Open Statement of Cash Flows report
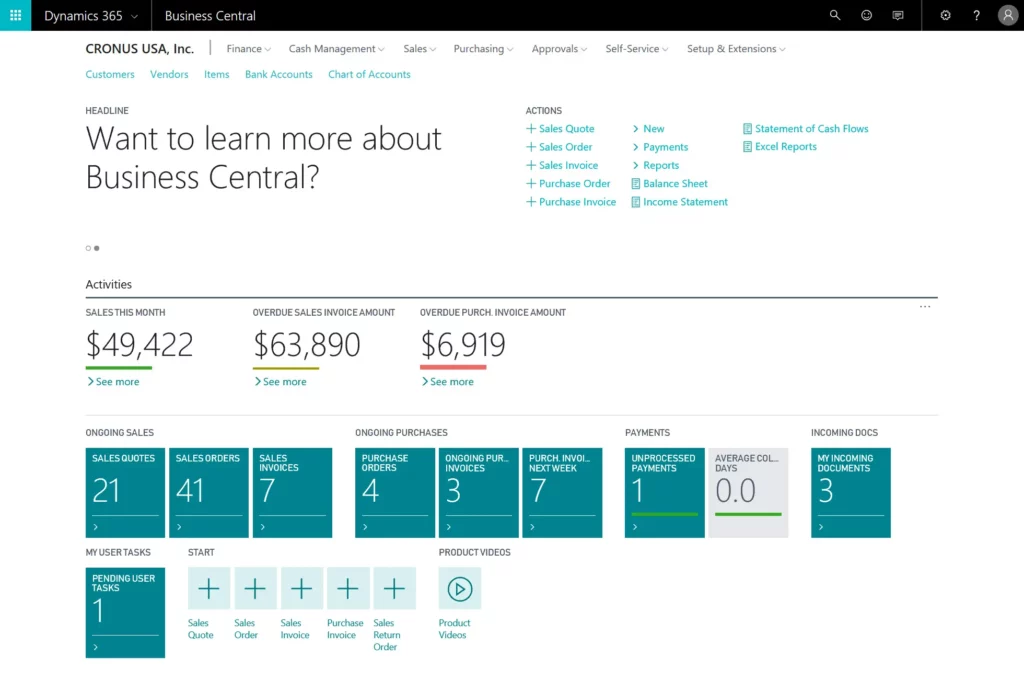Viewport: 1024px width, 680px height. tap(805, 129)
